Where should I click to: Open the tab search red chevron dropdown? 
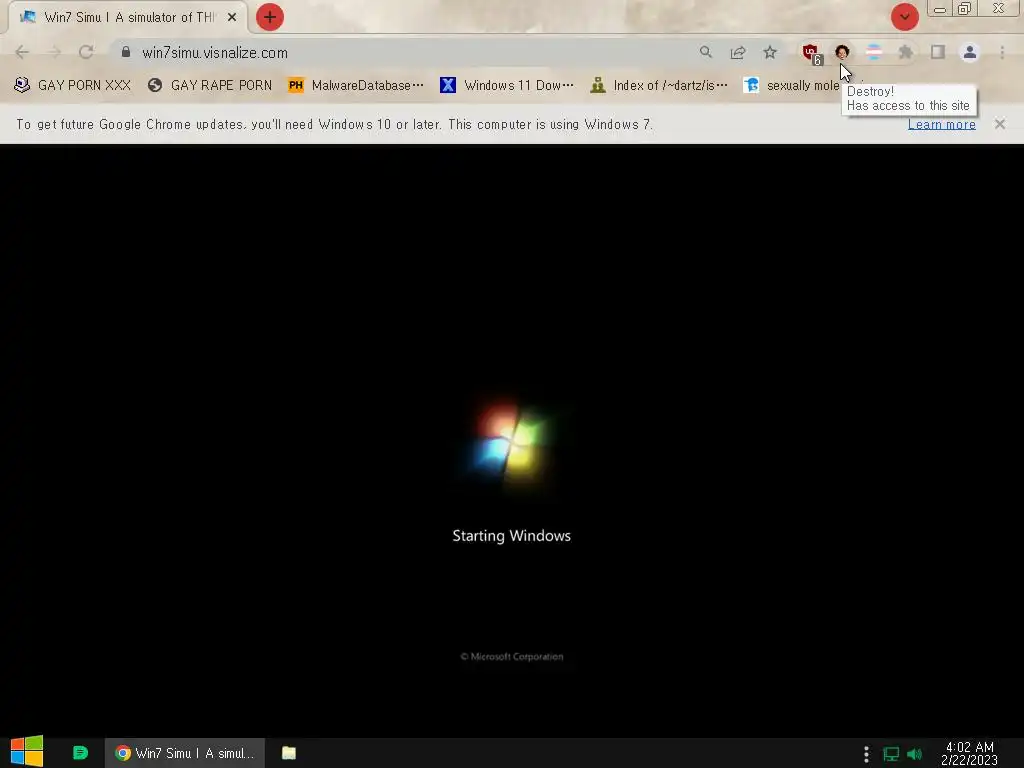click(904, 17)
